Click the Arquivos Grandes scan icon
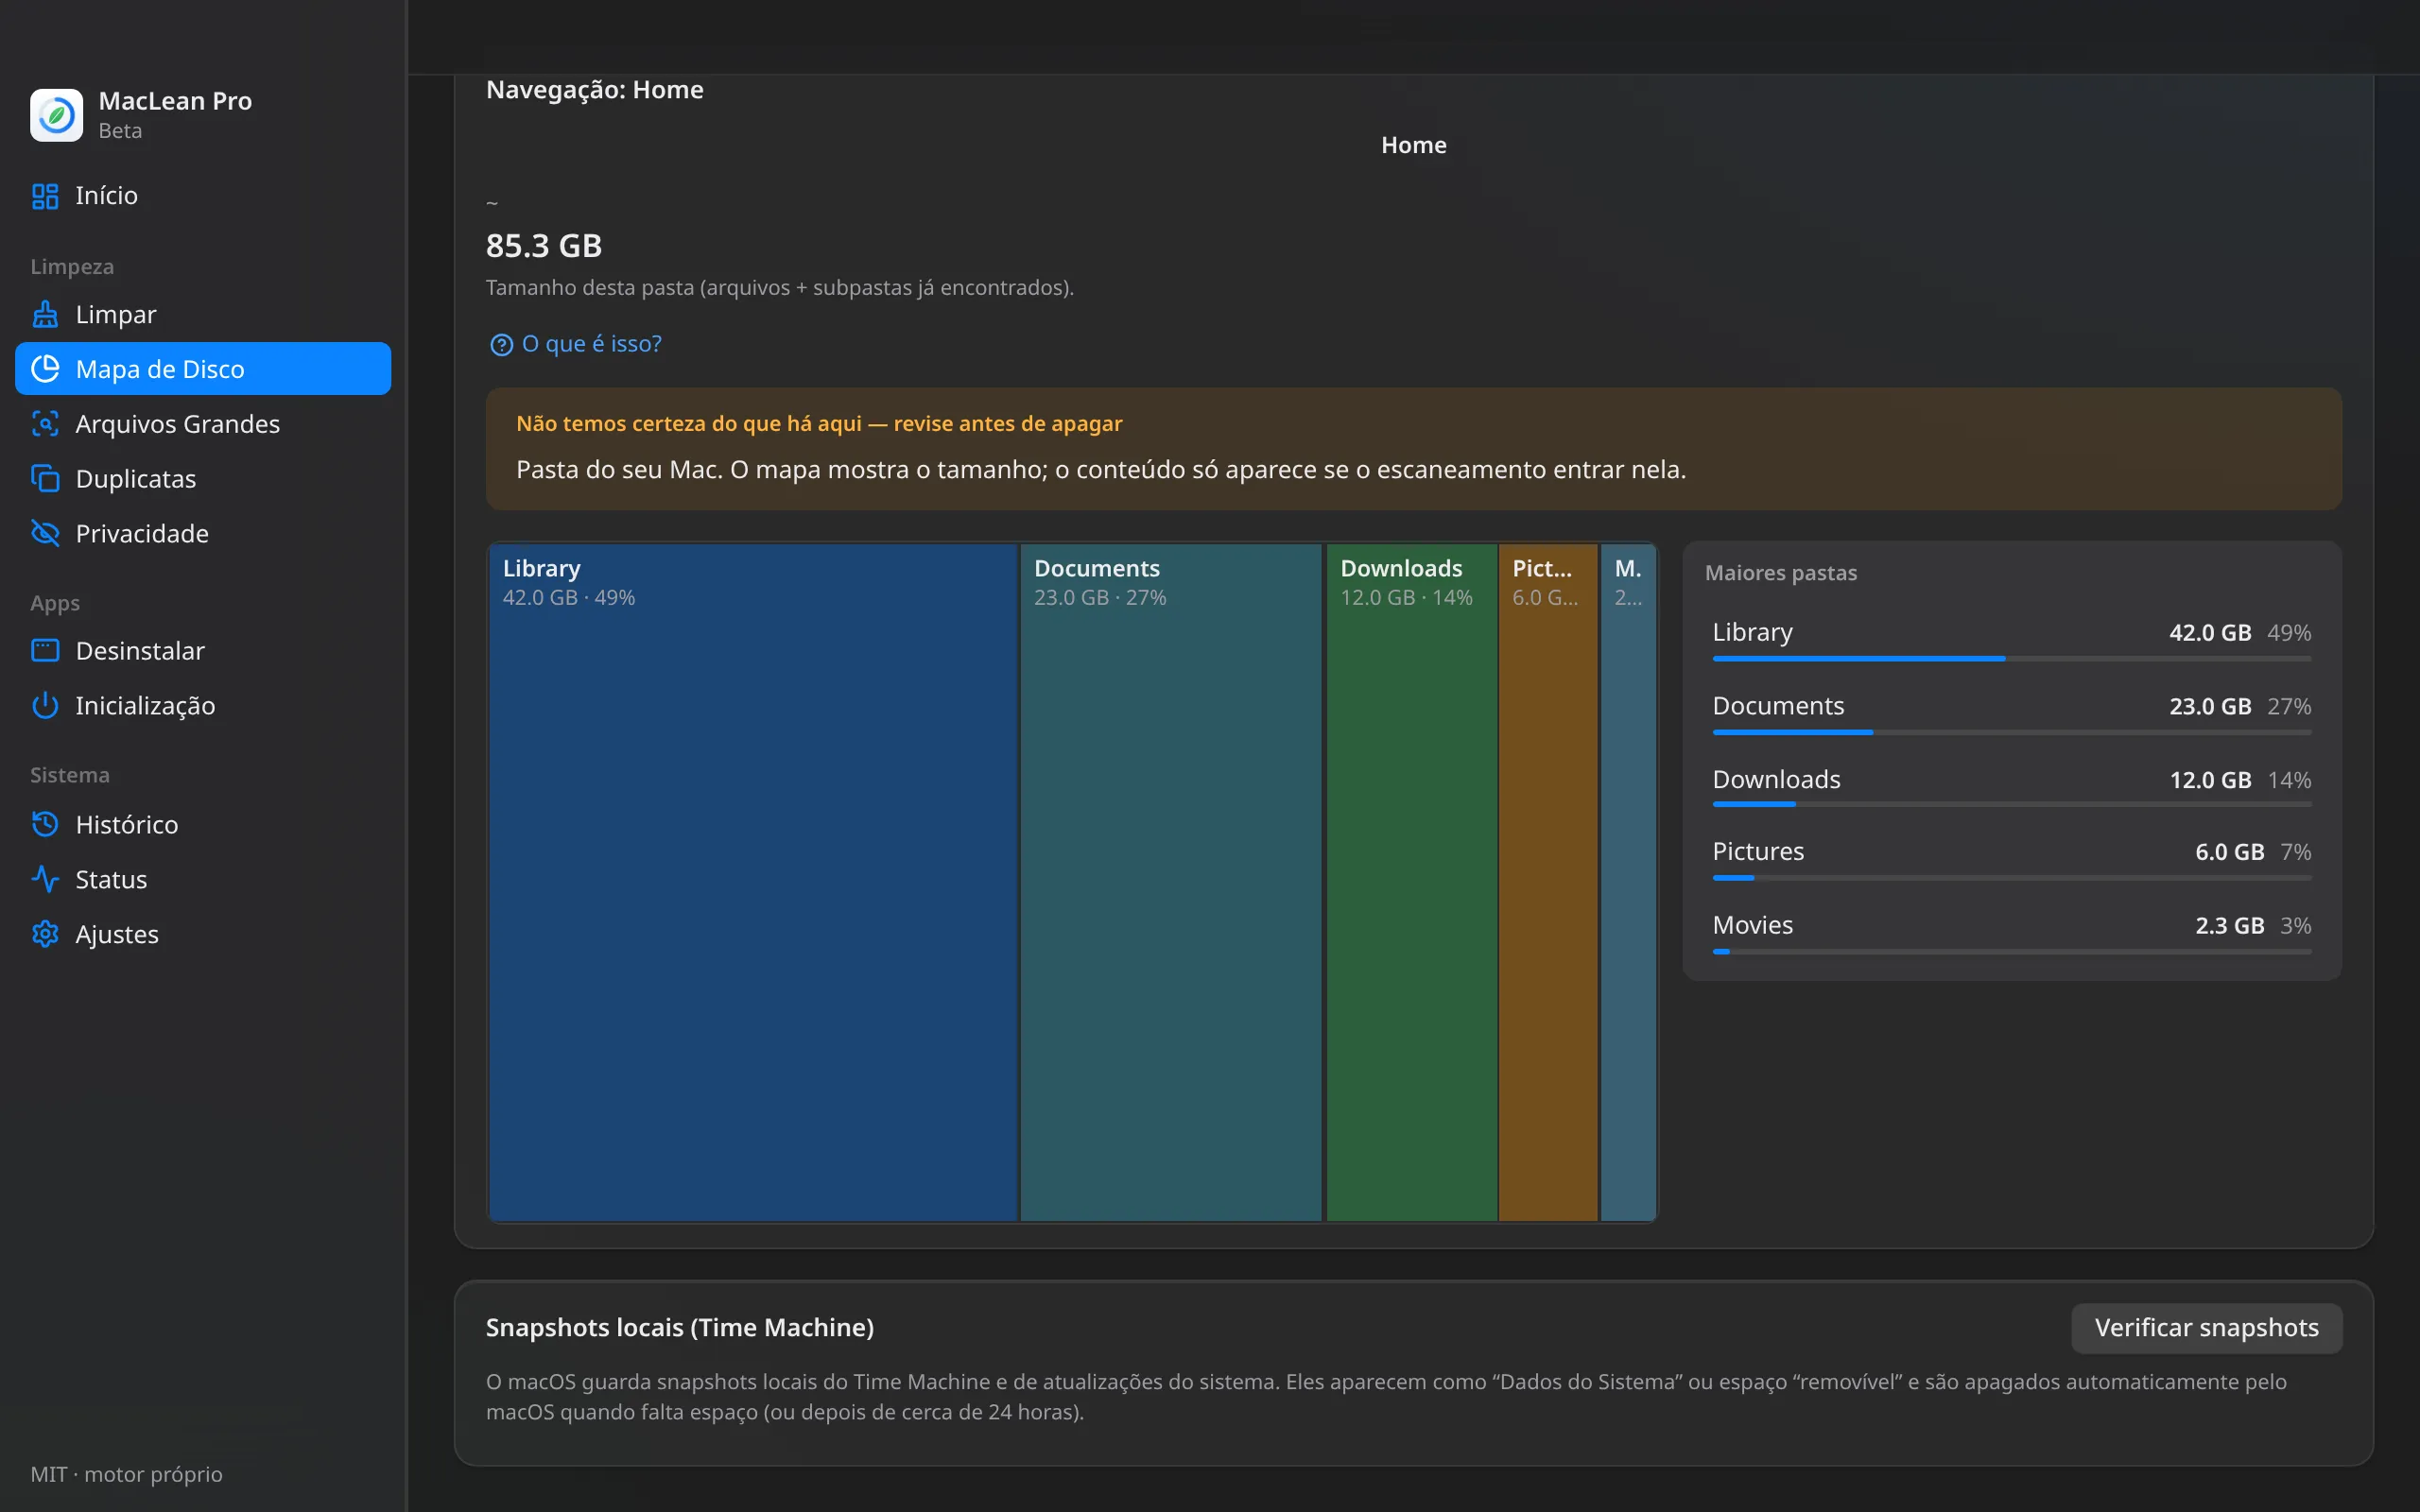Viewport: 2420px width, 1512px height. [x=45, y=424]
